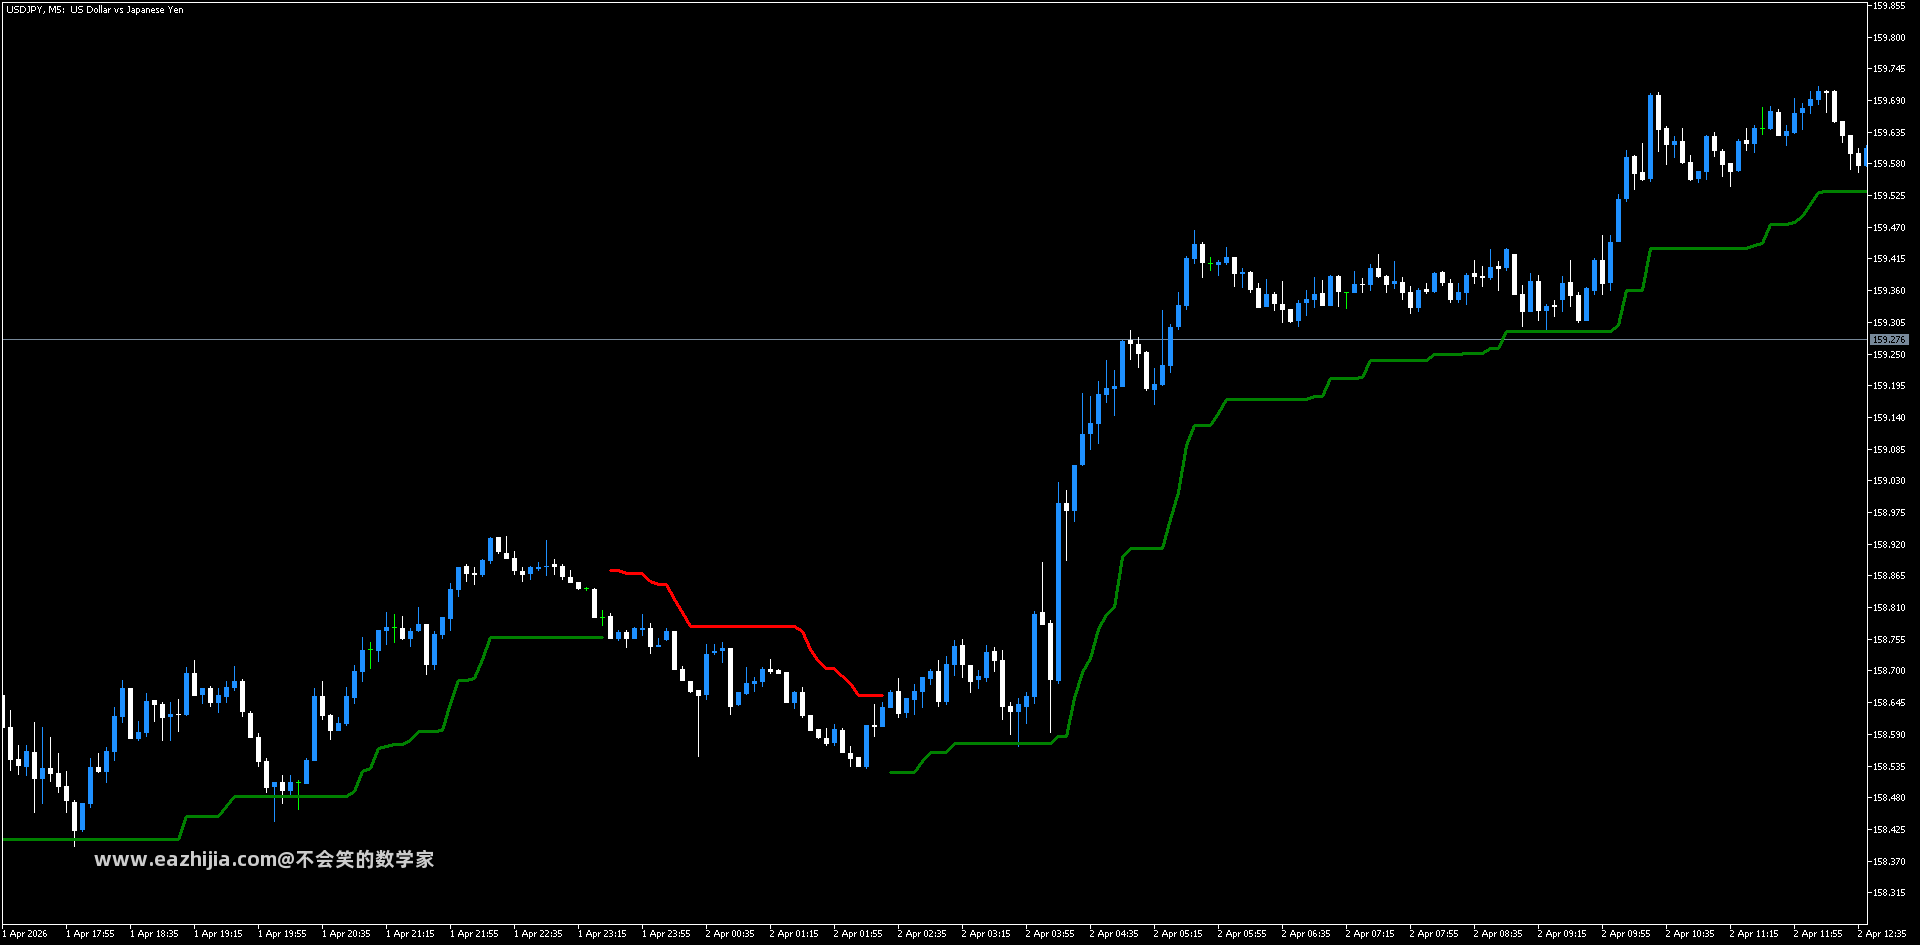
Task: Click the 158.535 price scale label
Action: pos(1889,767)
